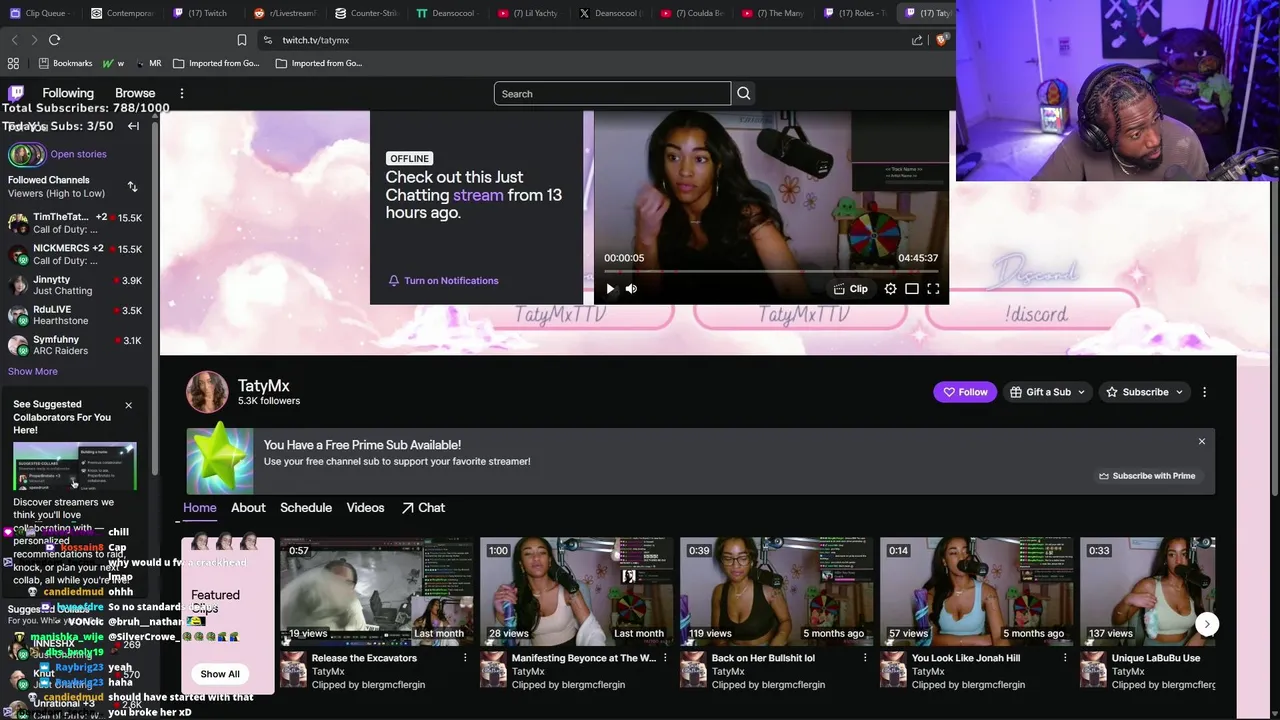Click the bookmark page icon
This screenshot has width=1280, height=720.
click(x=242, y=40)
